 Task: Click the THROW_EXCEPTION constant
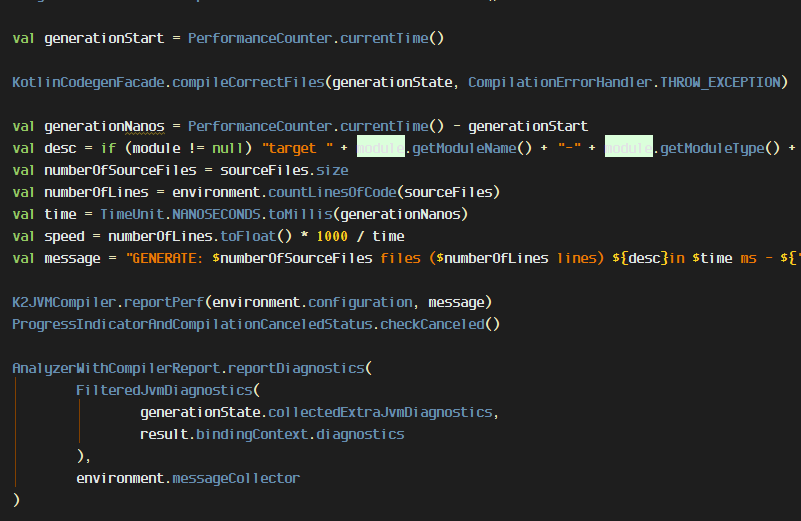(x=720, y=82)
